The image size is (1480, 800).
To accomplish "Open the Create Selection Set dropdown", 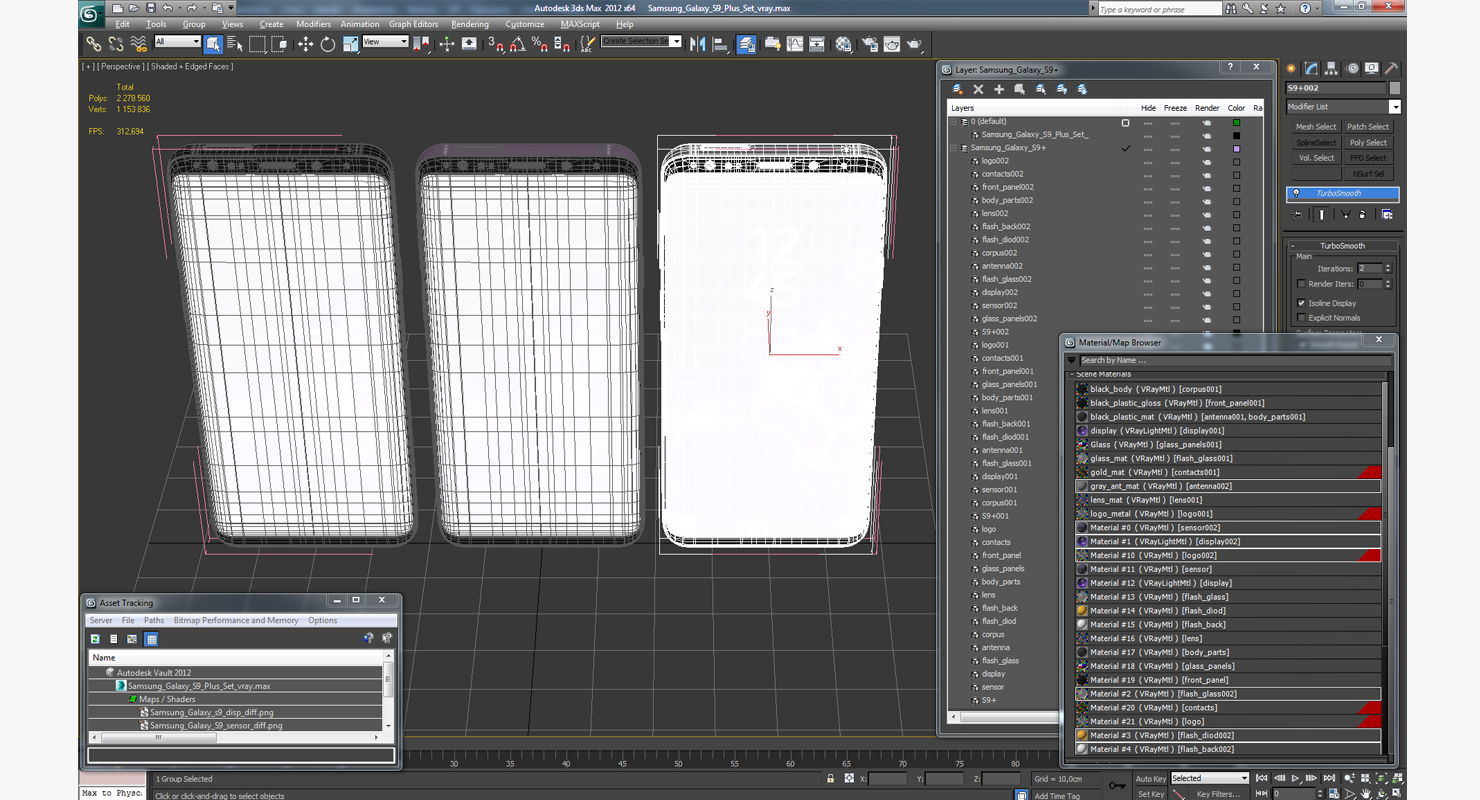I will coord(641,42).
